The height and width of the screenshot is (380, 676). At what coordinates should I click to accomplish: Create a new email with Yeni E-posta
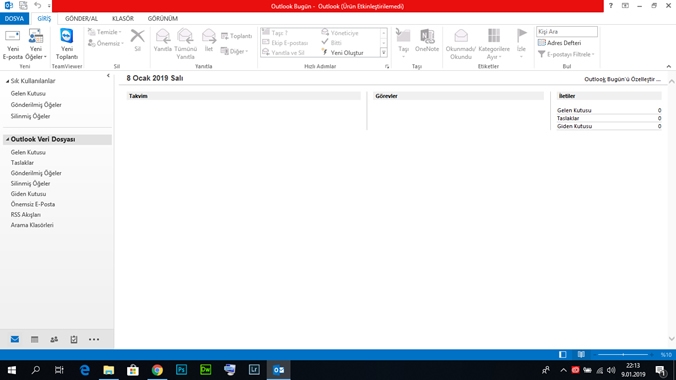click(13, 44)
